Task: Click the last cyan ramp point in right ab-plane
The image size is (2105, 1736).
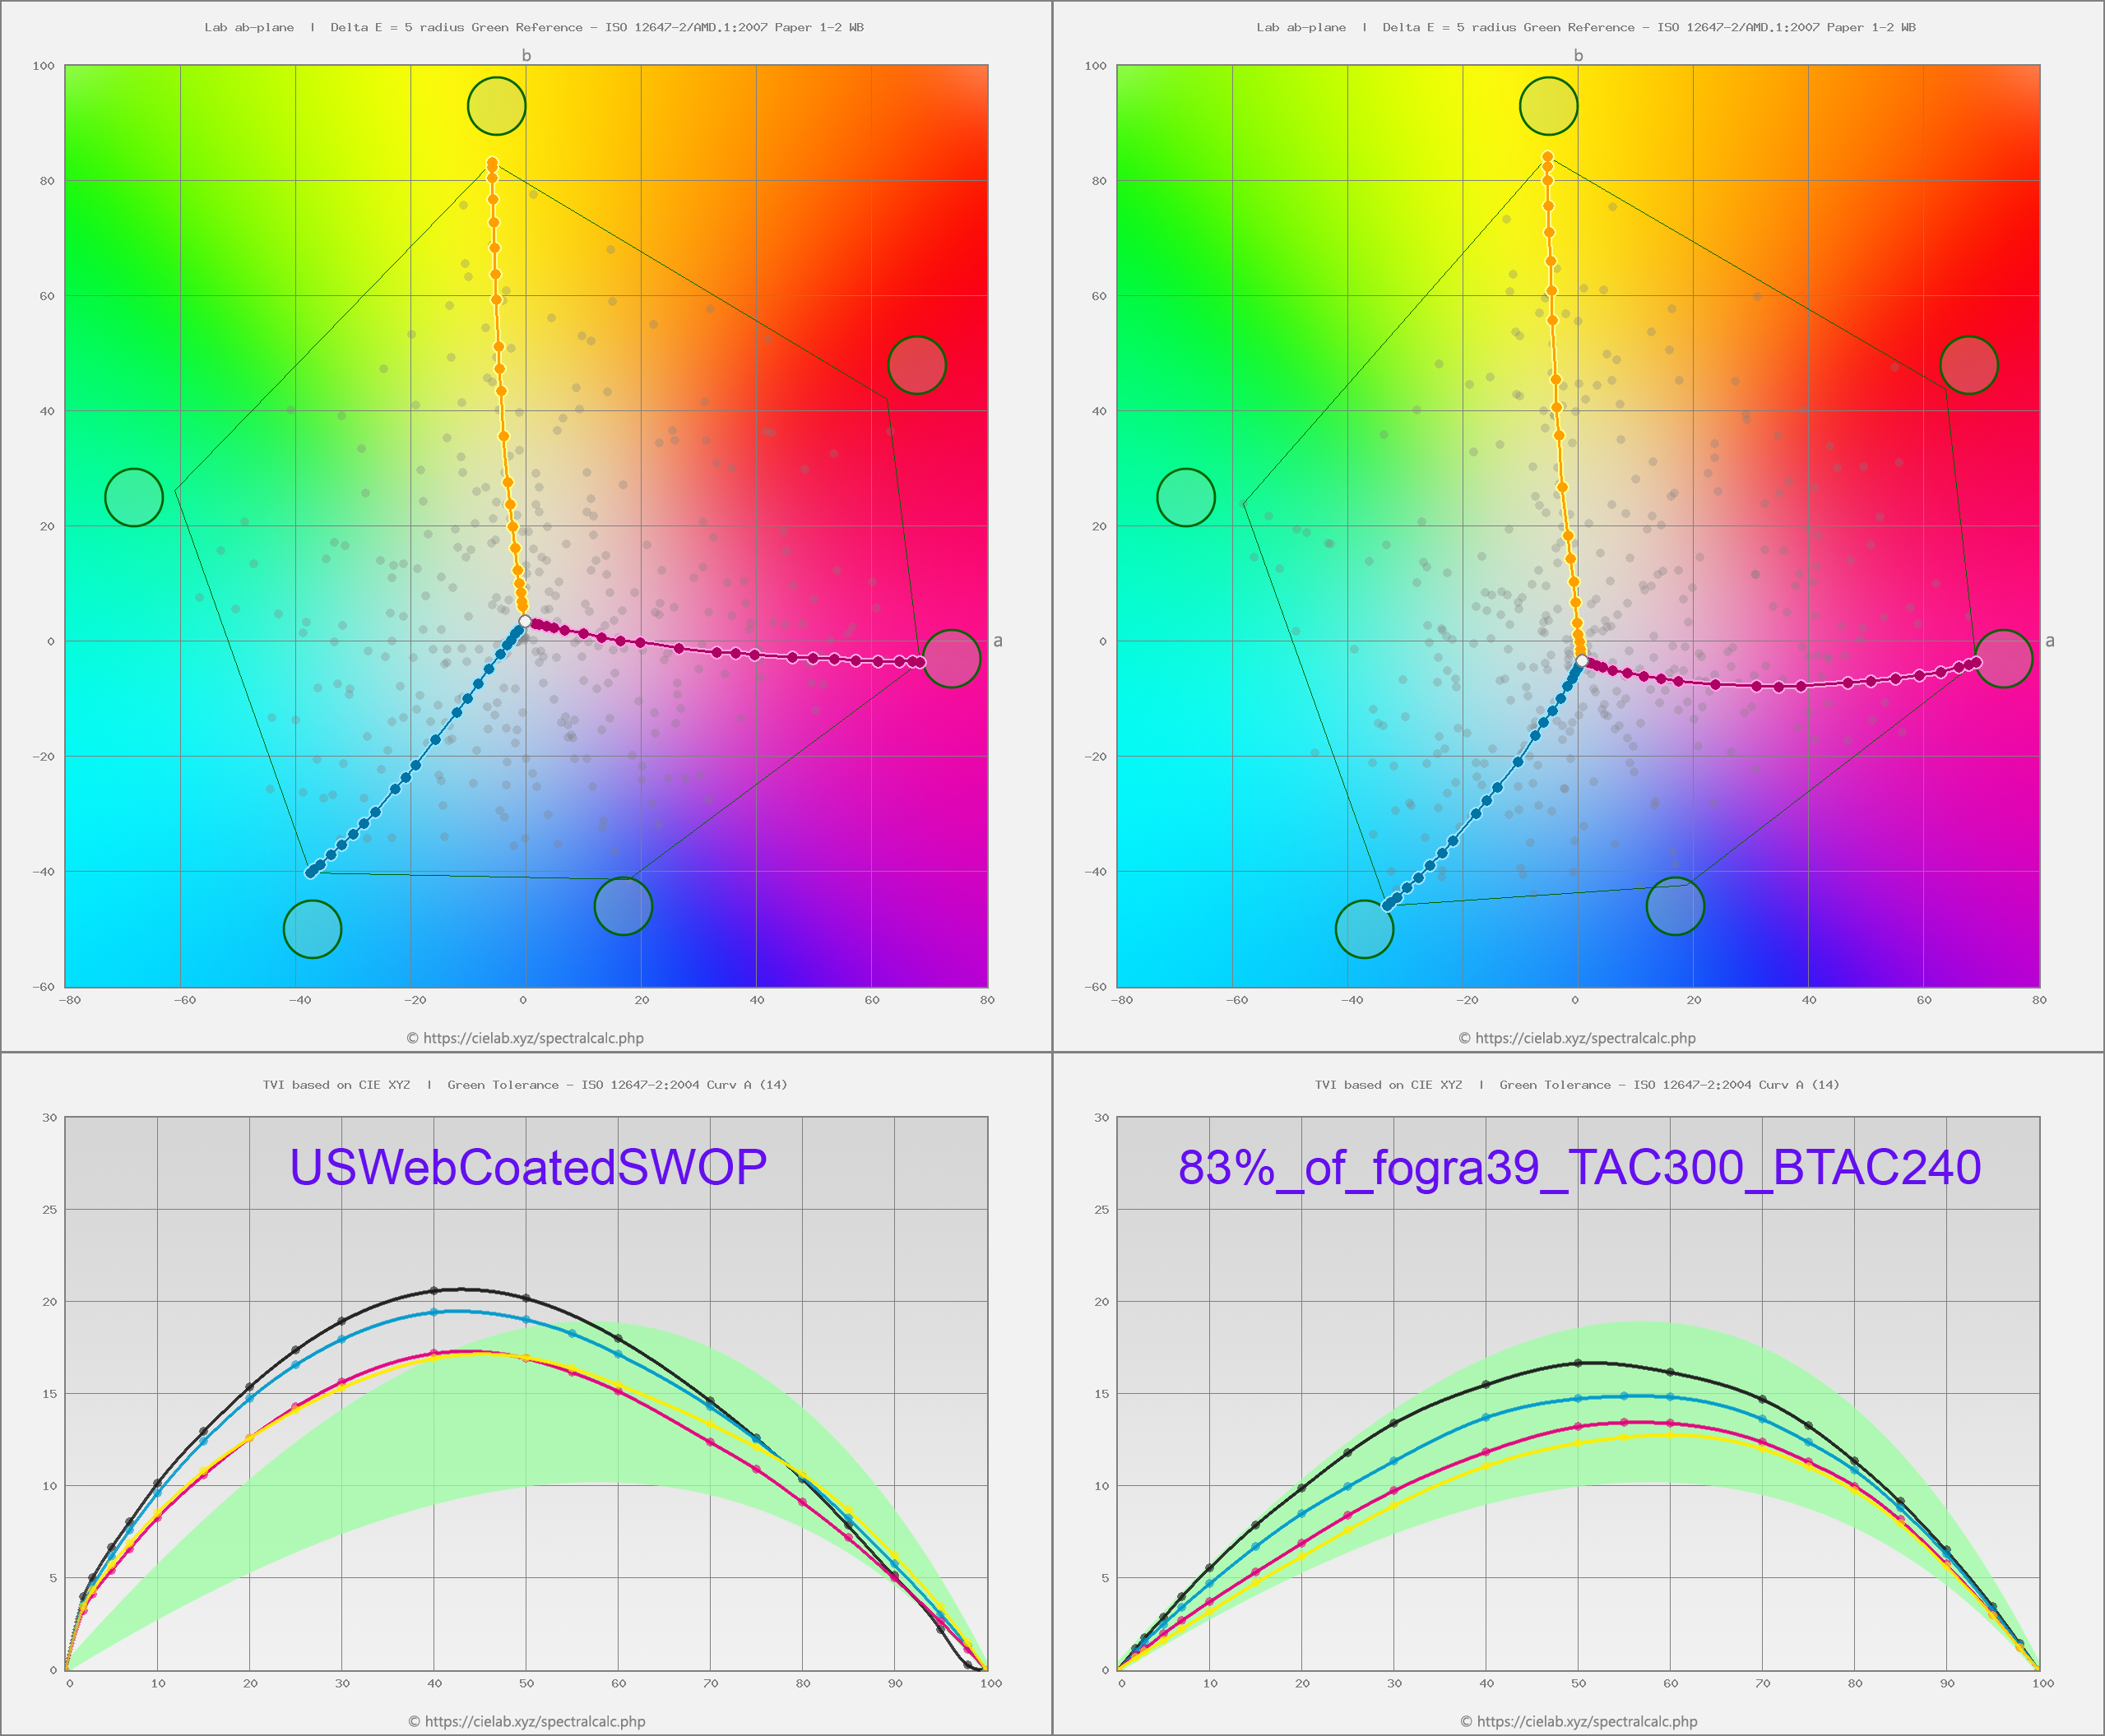Action: pyautogui.click(x=1387, y=906)
